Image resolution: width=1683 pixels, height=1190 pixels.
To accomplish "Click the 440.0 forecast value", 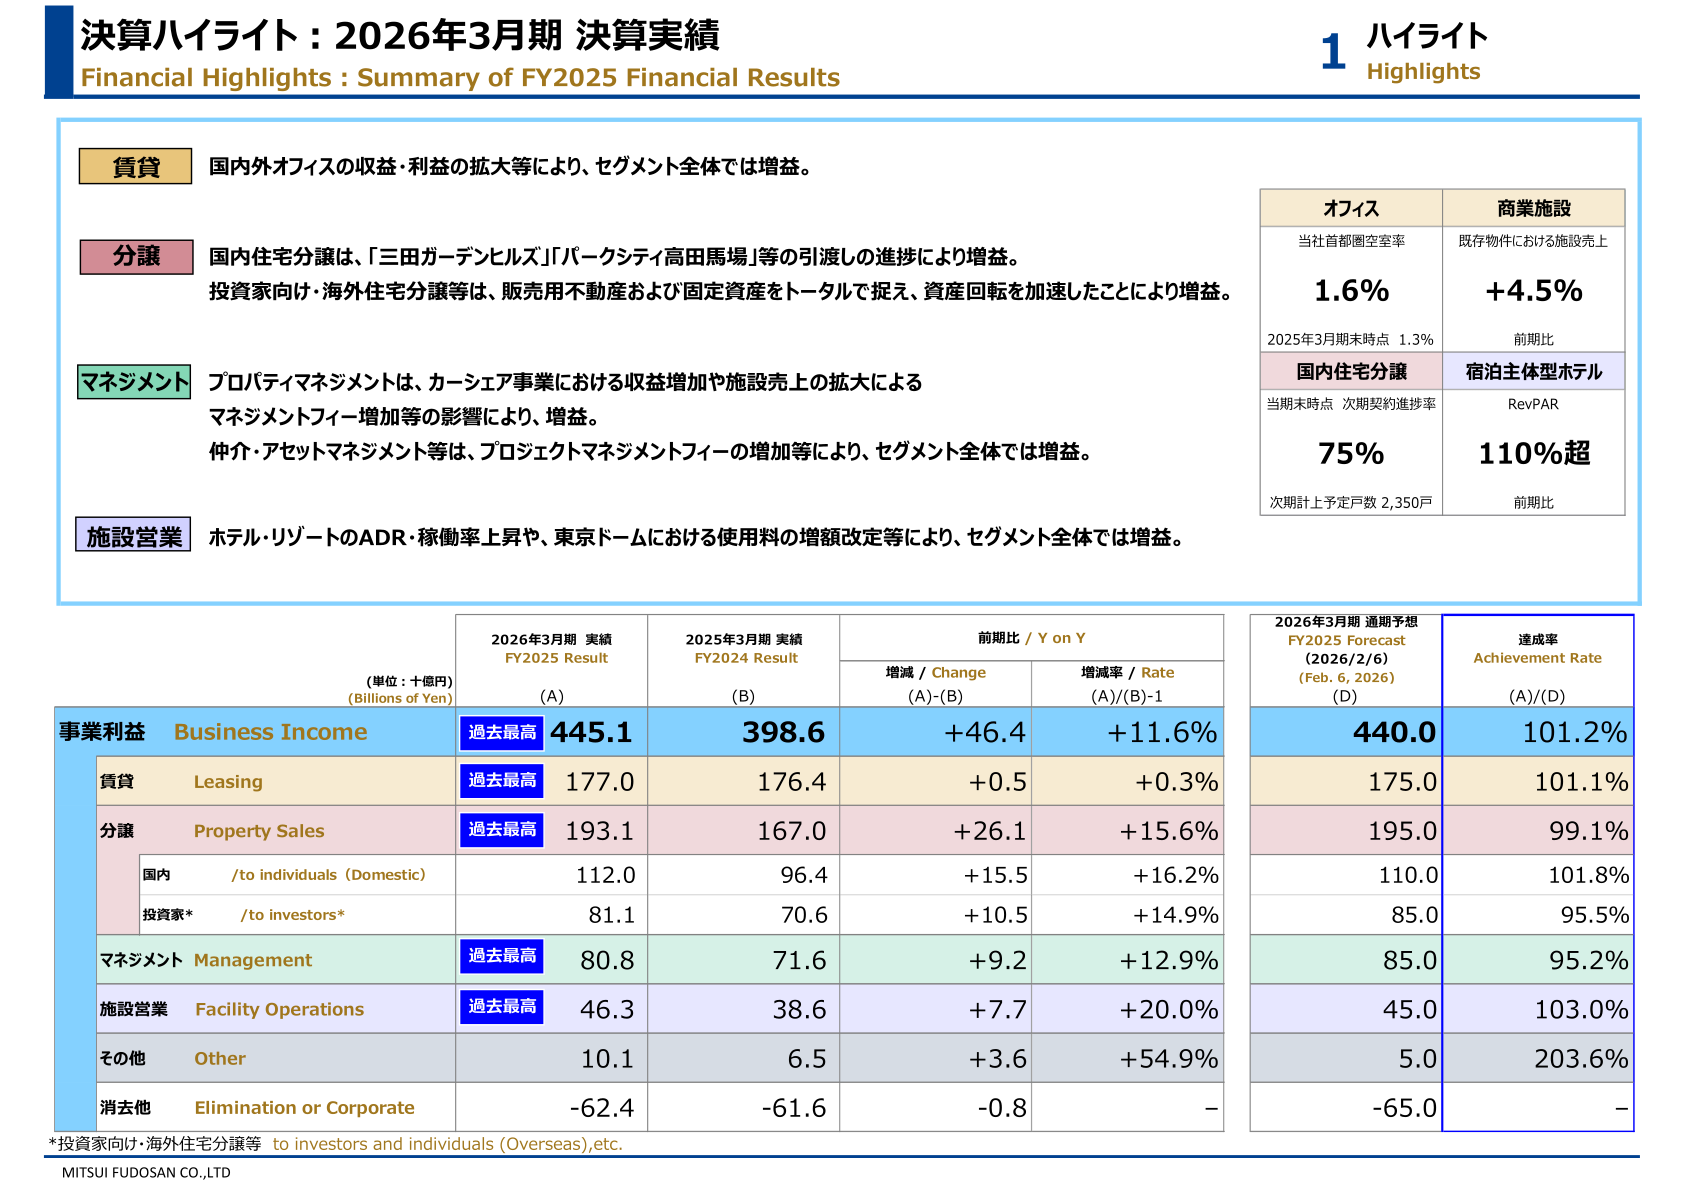I will click(x=1394, y=732).
